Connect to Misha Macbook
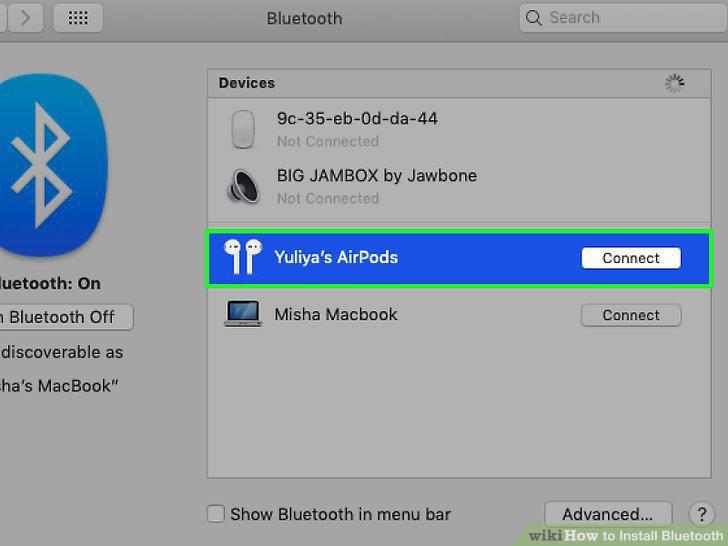This screenshot has width=728, height=546. [631, 315]
